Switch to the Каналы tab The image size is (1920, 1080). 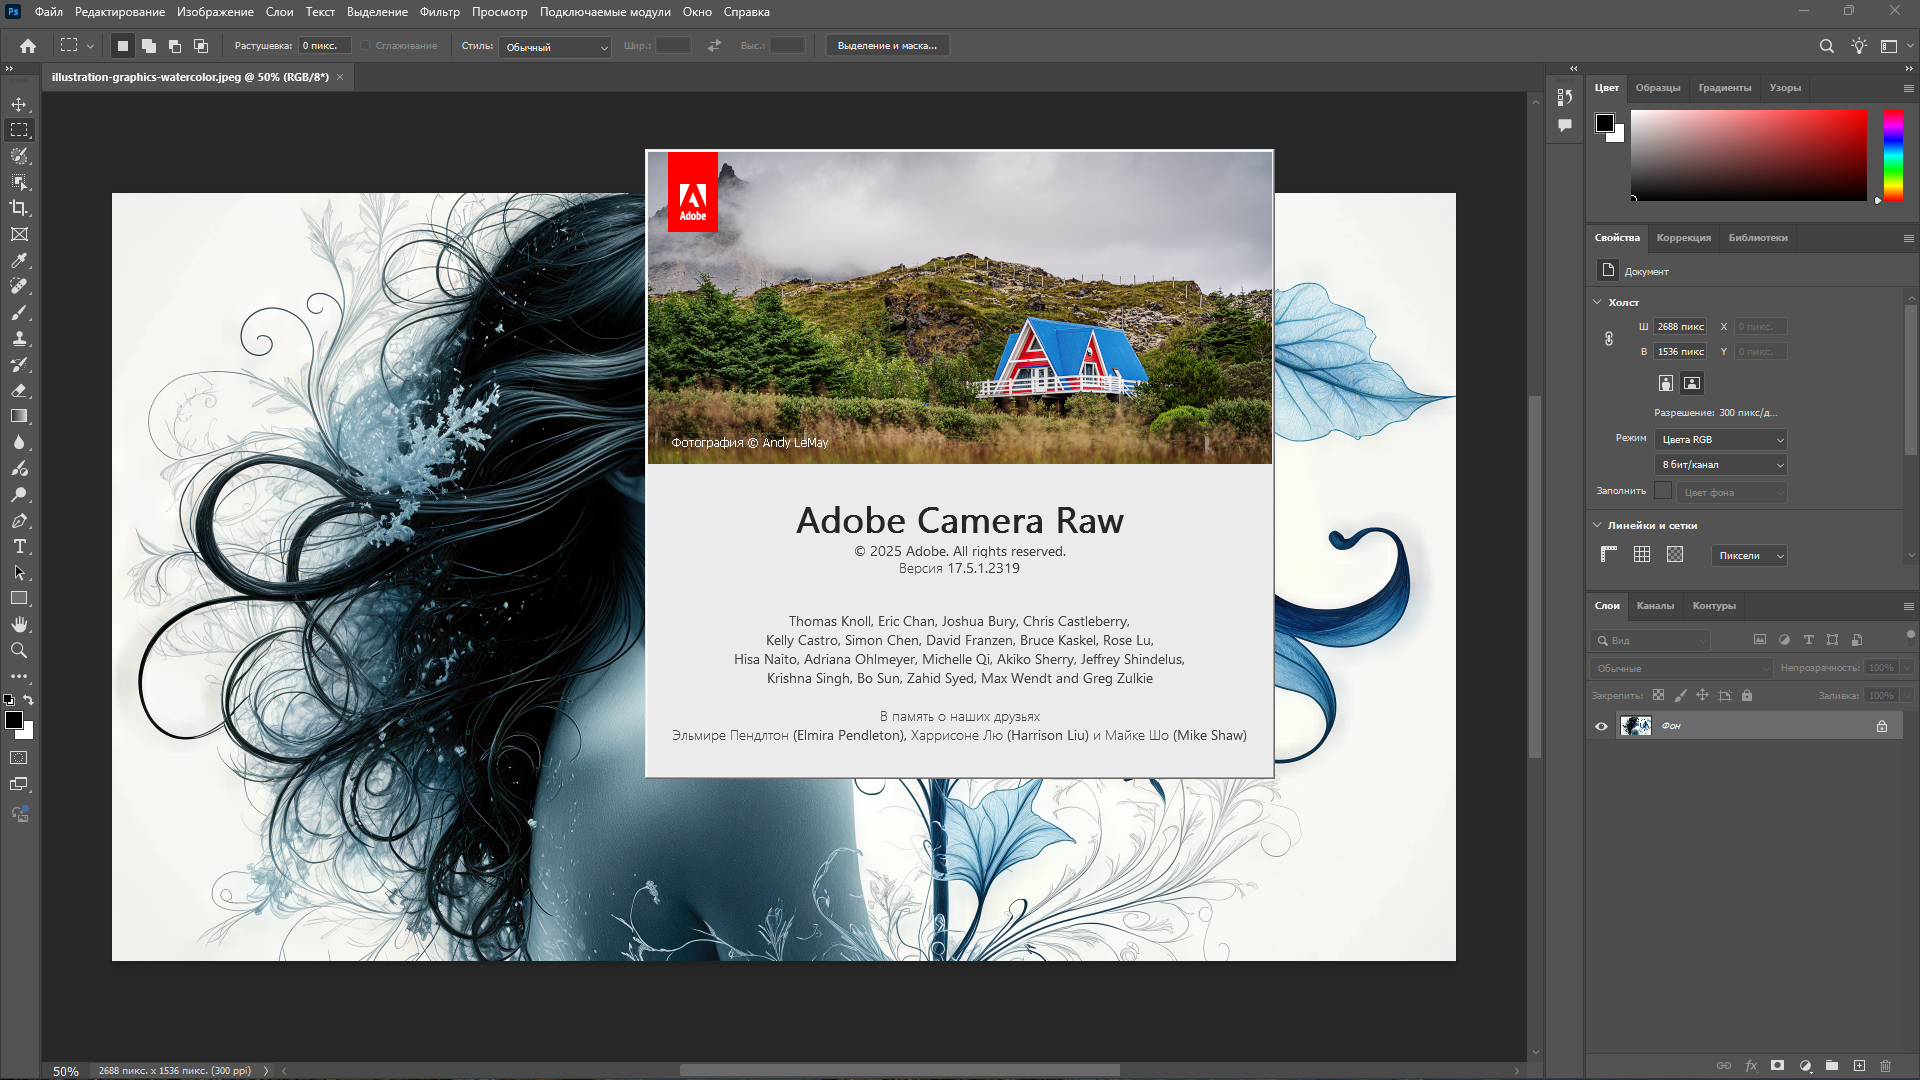(x=1655, y=606)
